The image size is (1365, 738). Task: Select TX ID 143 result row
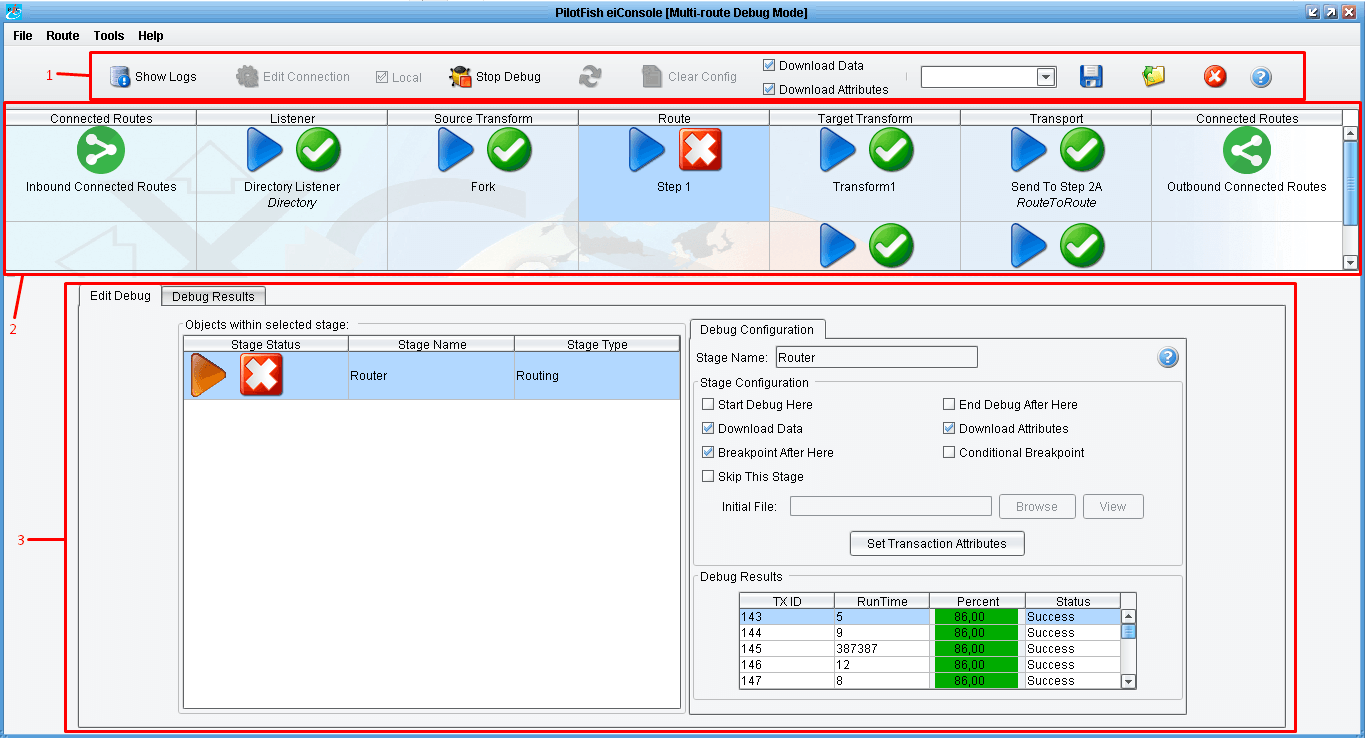[930, 617]
